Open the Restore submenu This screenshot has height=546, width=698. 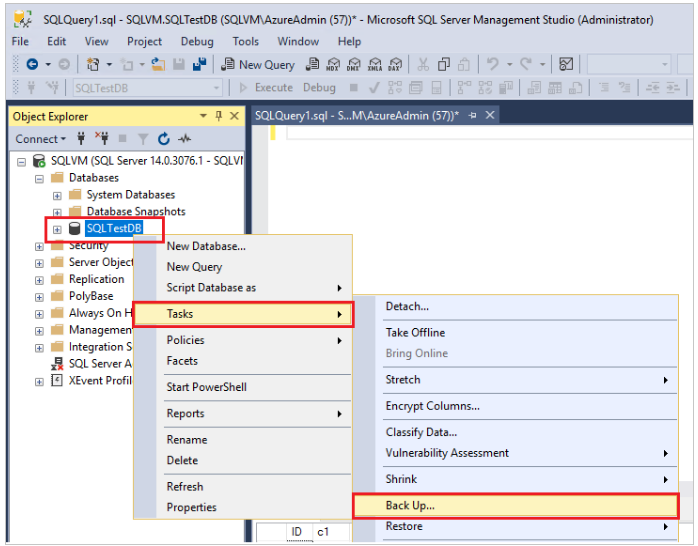(x=515, y=526)
